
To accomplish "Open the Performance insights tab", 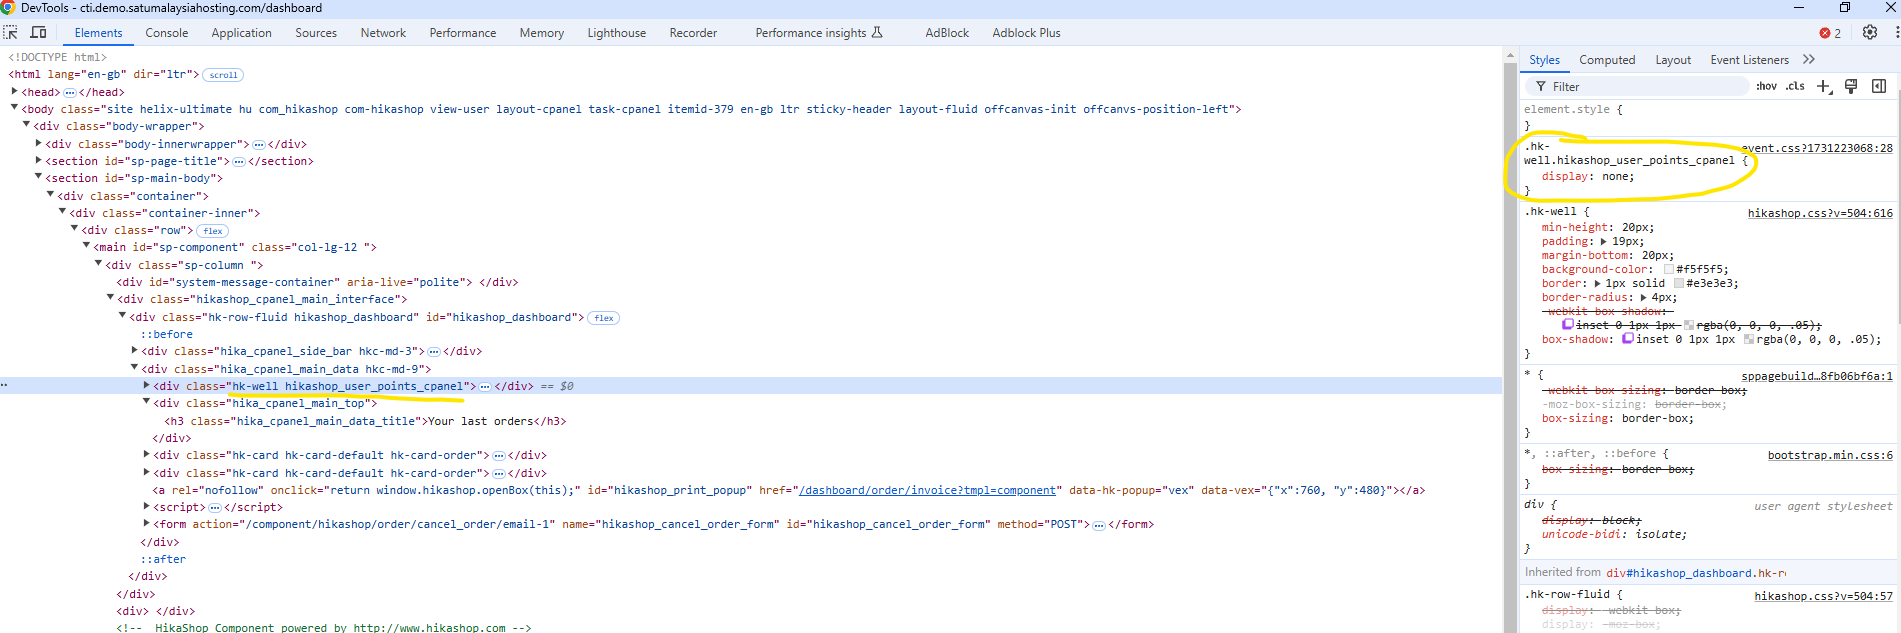I will coord(819,33).
